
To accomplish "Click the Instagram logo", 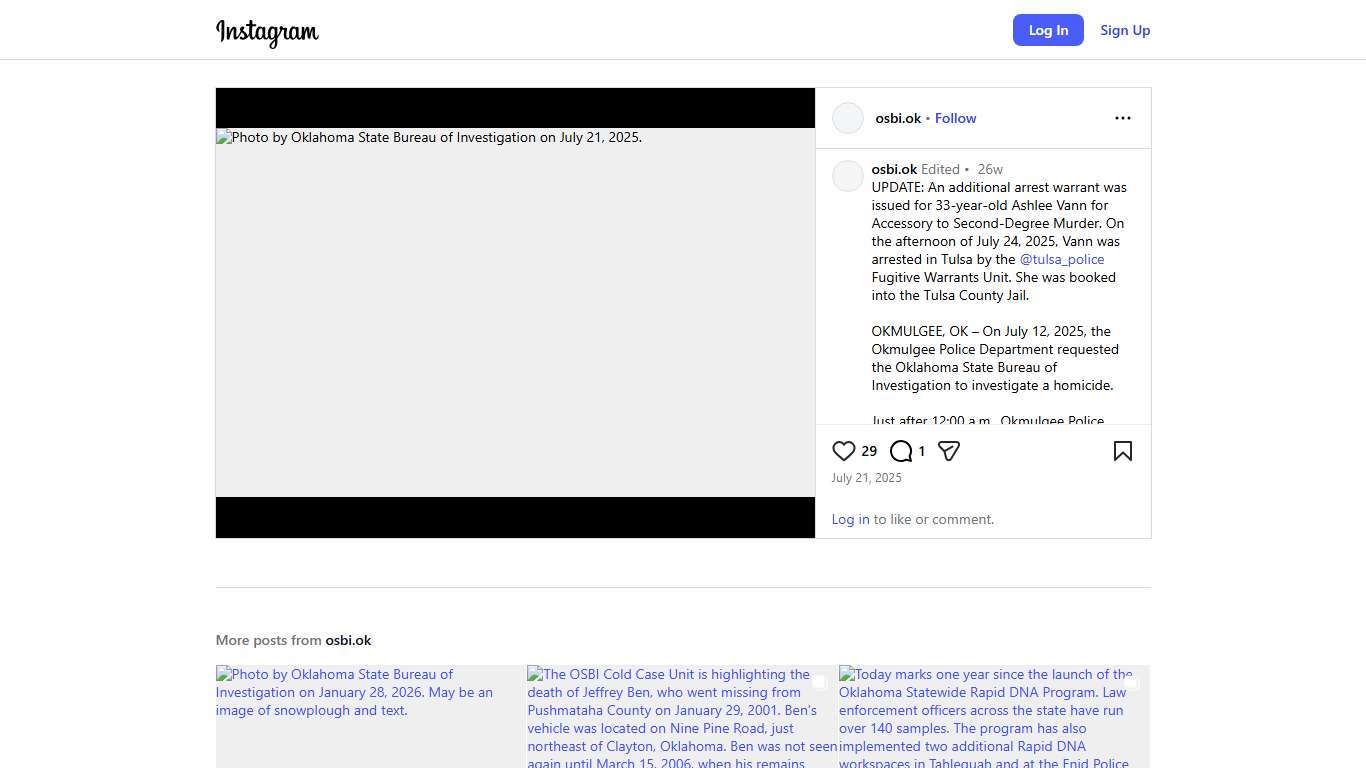I will tap(267, 31).
